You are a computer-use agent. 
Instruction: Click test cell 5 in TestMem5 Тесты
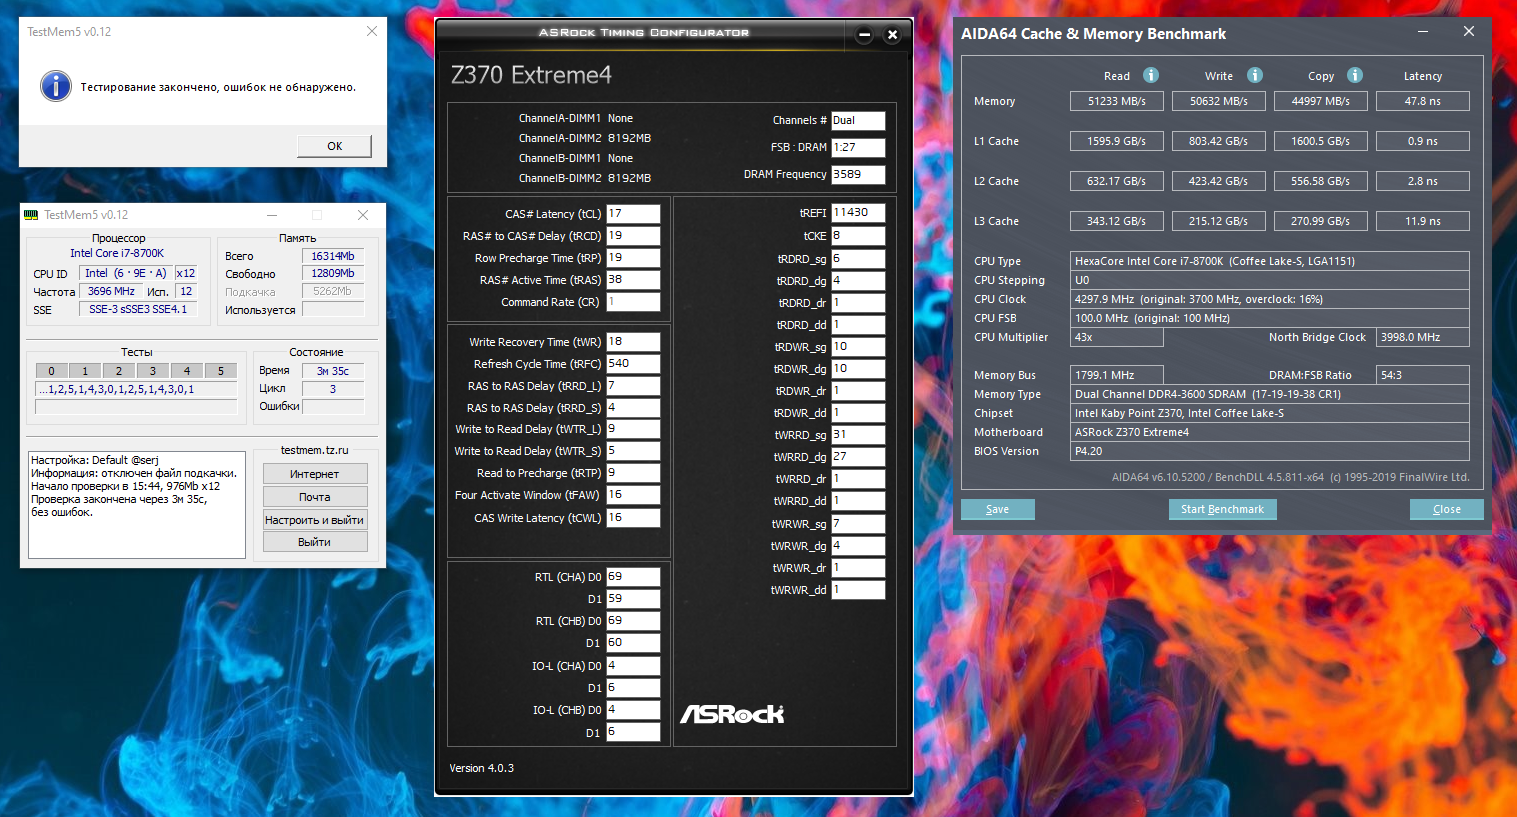221,371
